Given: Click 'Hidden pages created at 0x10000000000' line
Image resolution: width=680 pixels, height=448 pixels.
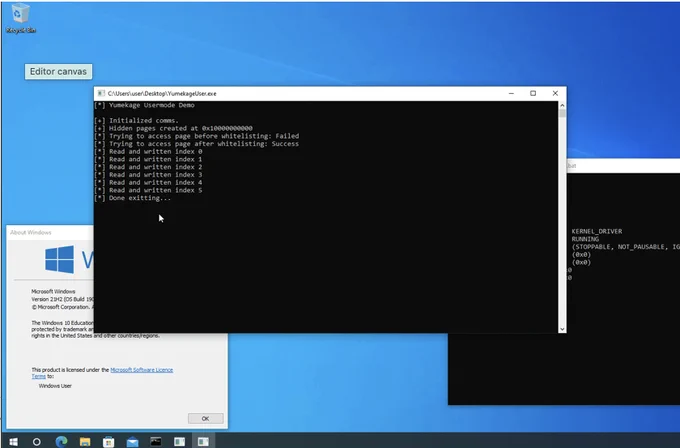Looking at the screenshot, I should tap(173, 128).
